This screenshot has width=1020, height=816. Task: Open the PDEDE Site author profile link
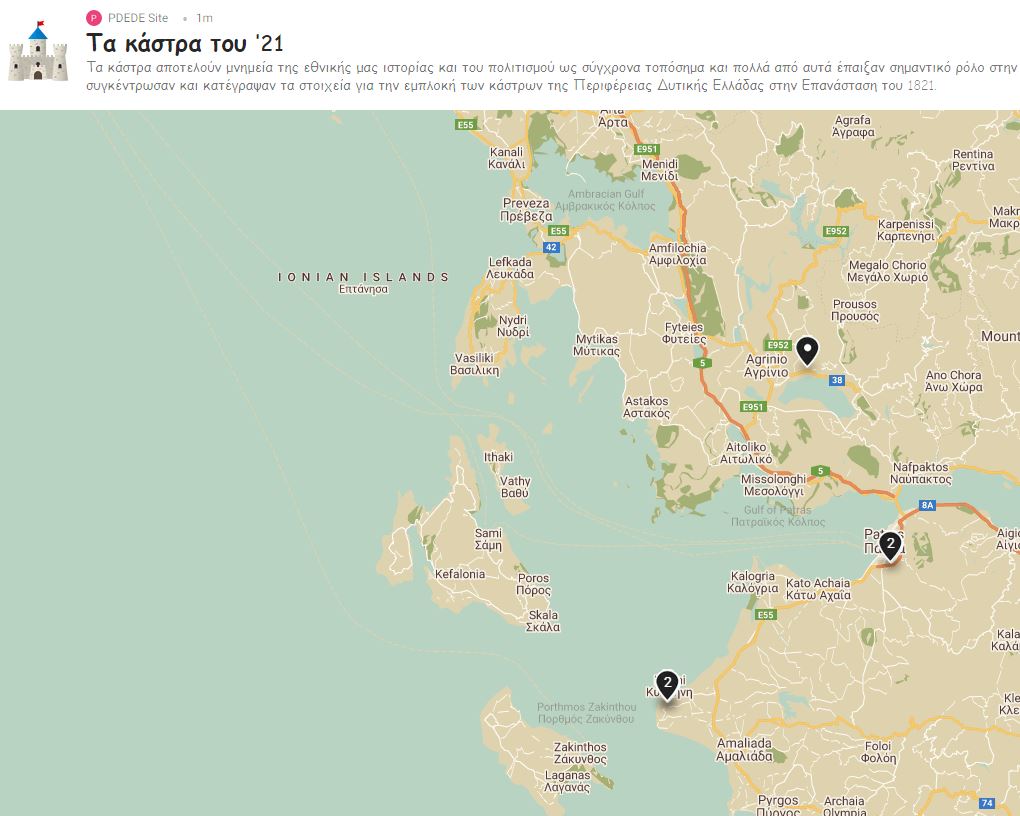pos(138,18)
